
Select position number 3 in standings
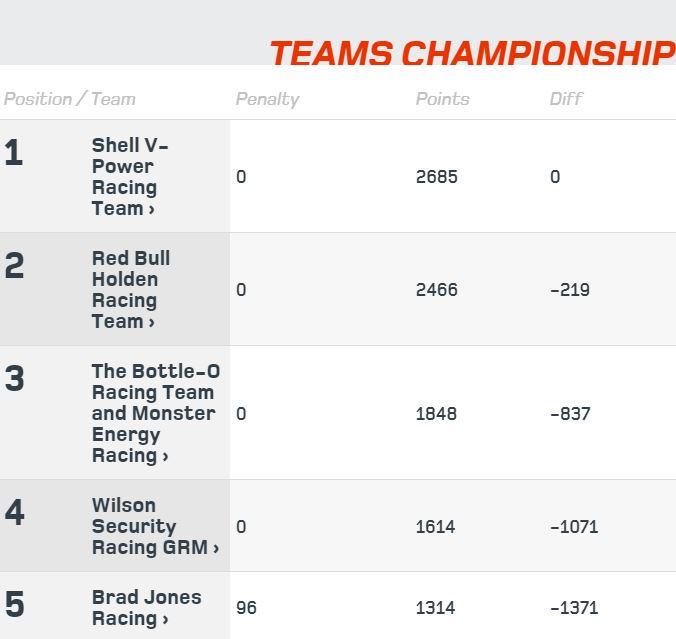(x=14, y=378)
